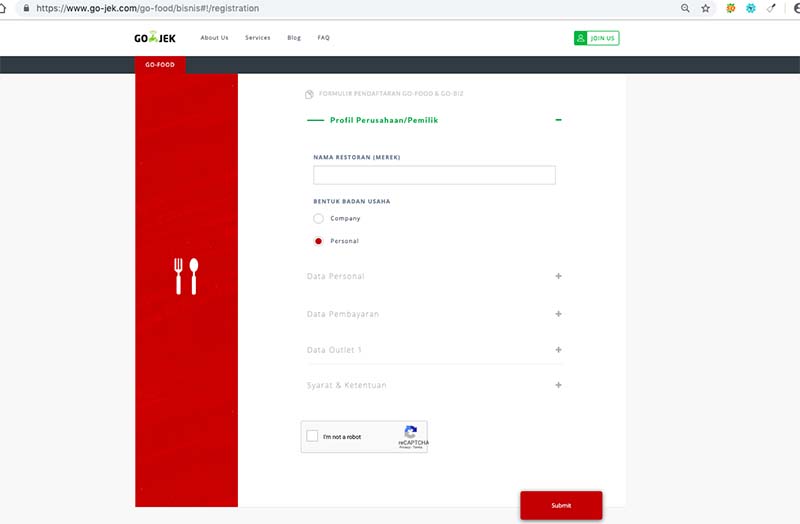800x524 pixels.
Task: Click the browser home icon
Action: pos(3,8)
